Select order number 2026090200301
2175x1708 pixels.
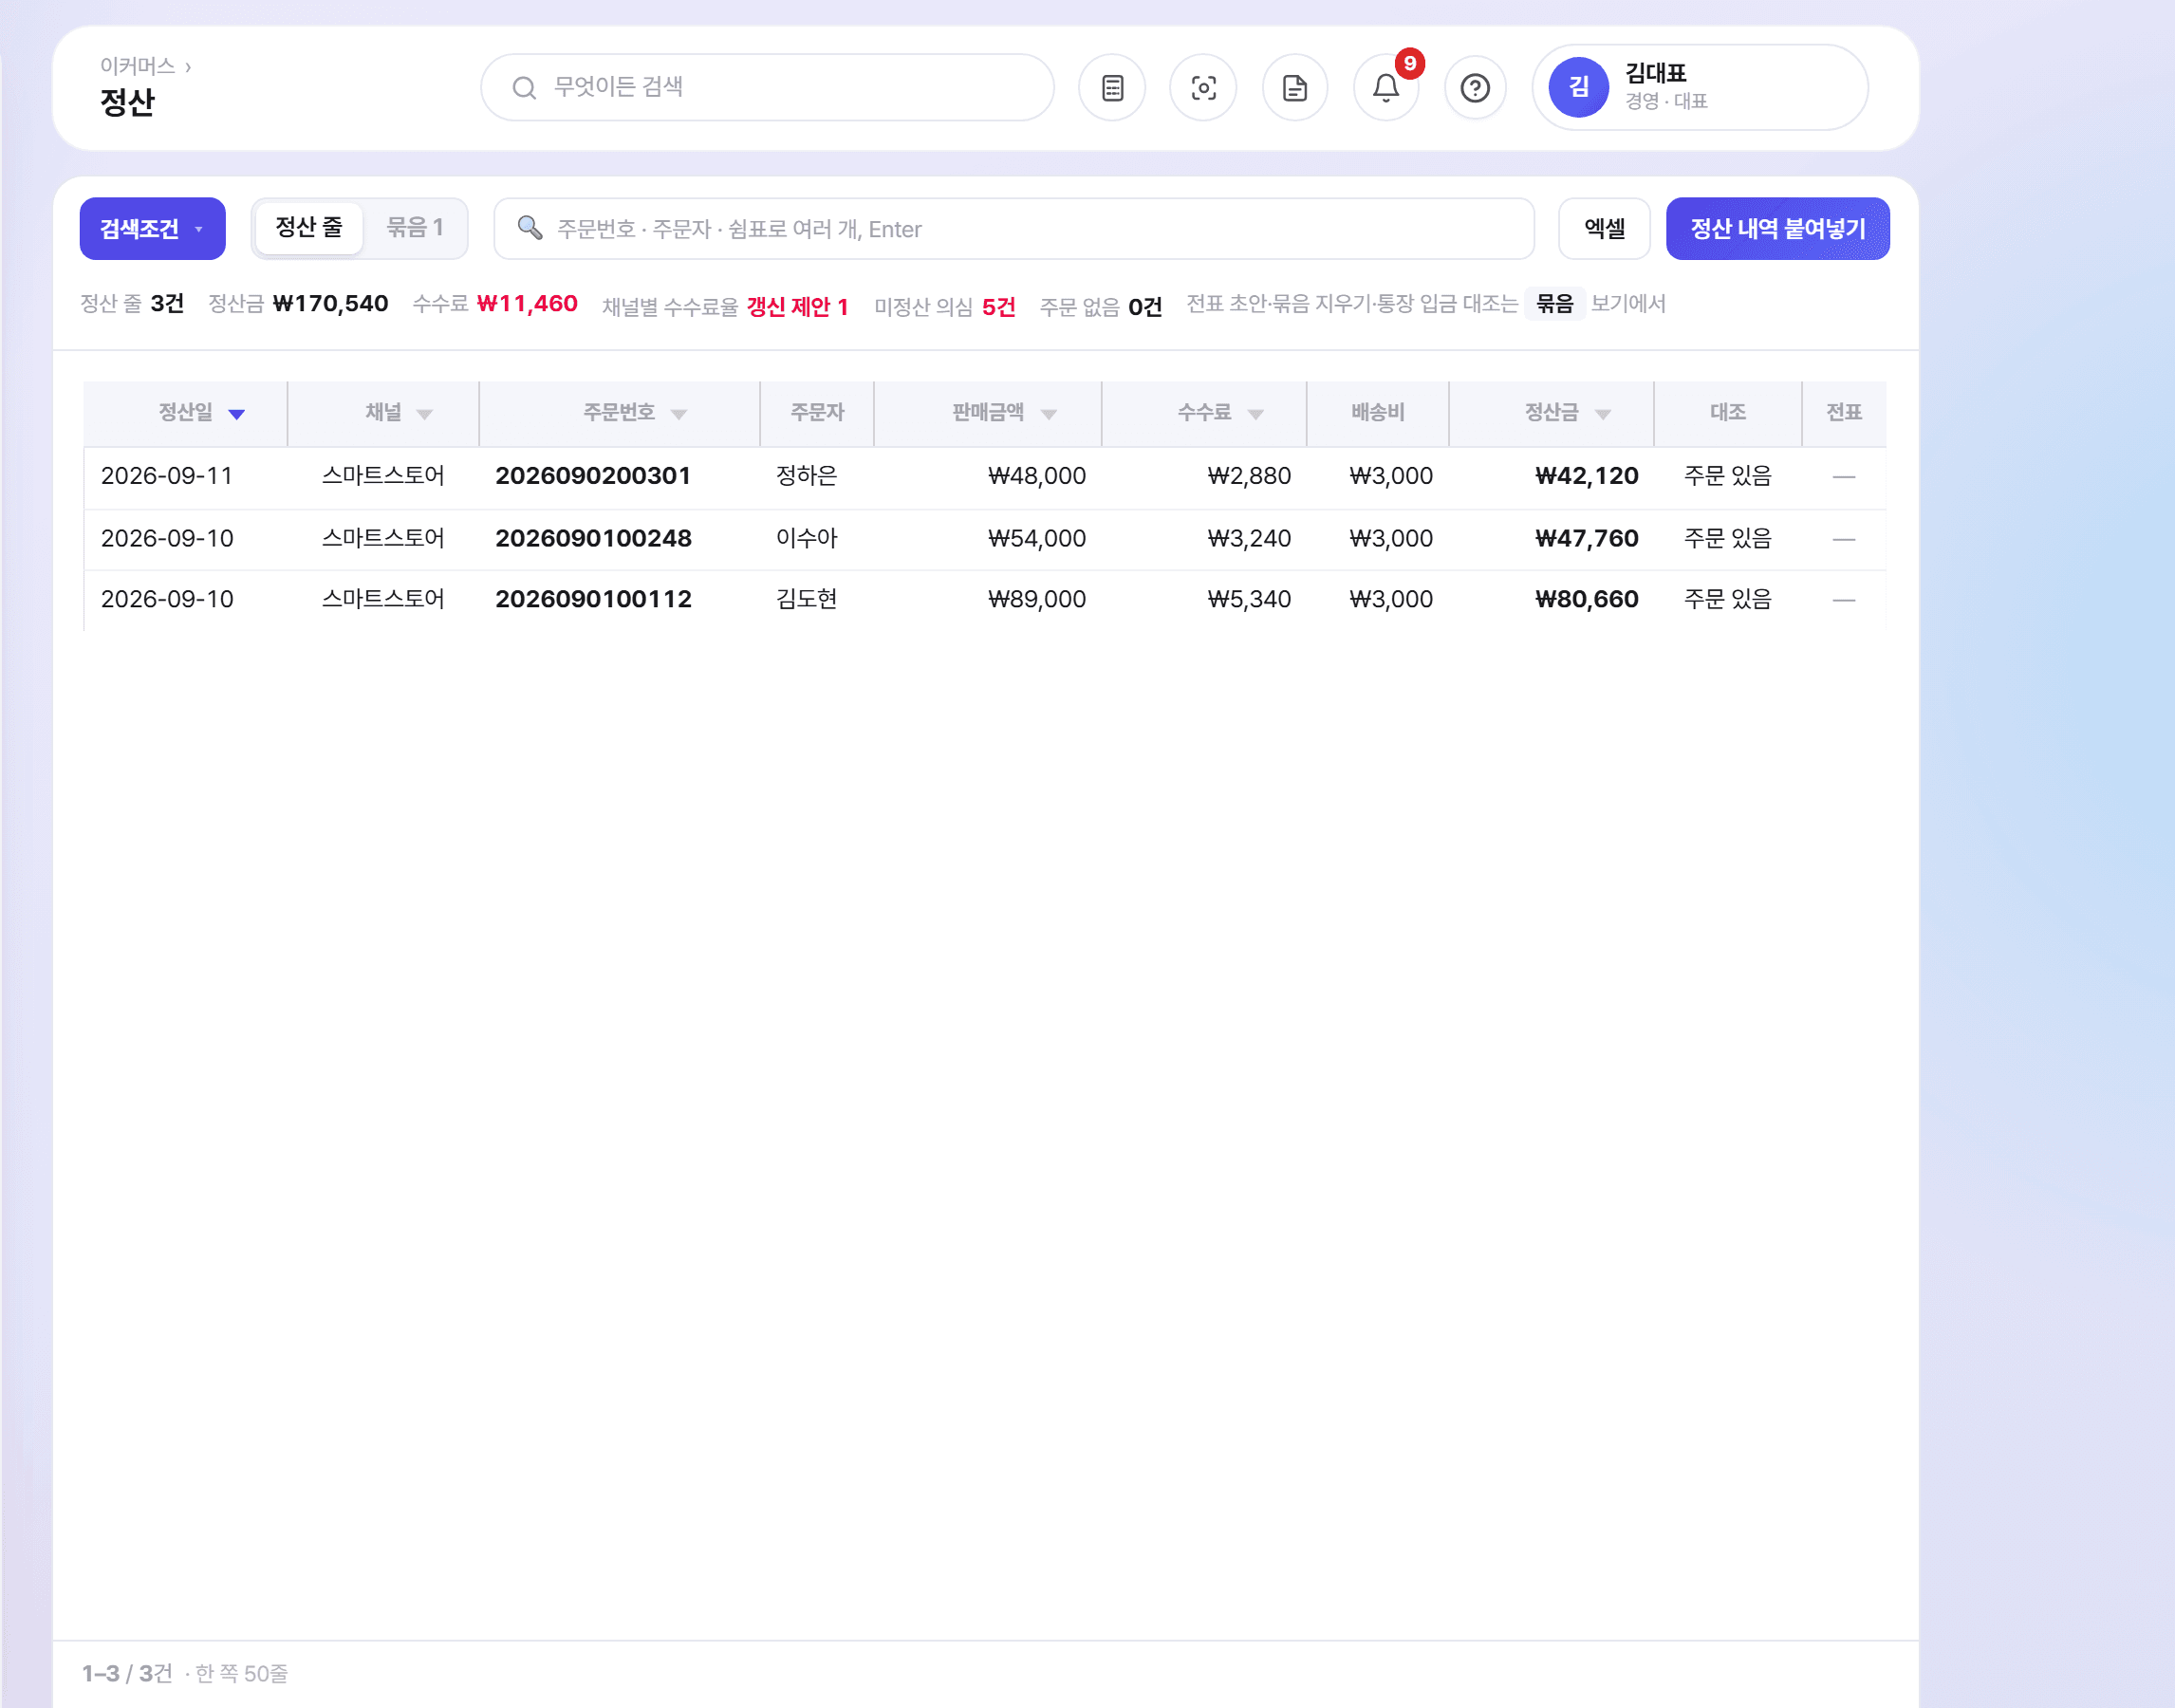(593, 475)
